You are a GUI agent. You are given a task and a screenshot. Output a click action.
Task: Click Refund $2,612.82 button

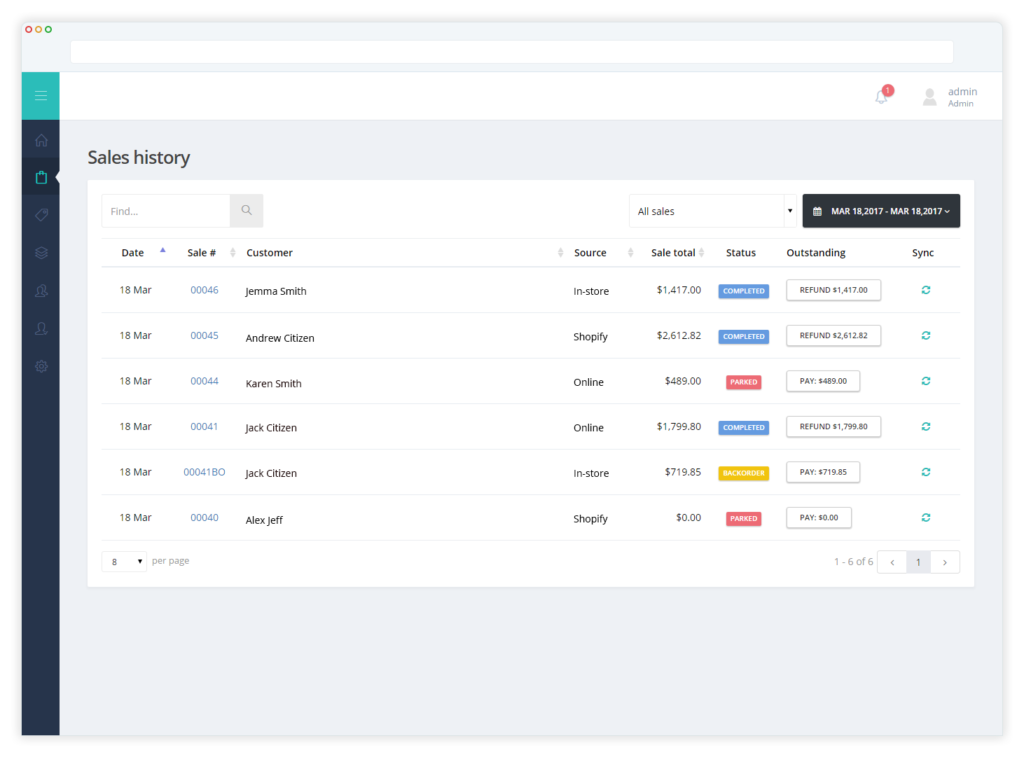point(833,336)
